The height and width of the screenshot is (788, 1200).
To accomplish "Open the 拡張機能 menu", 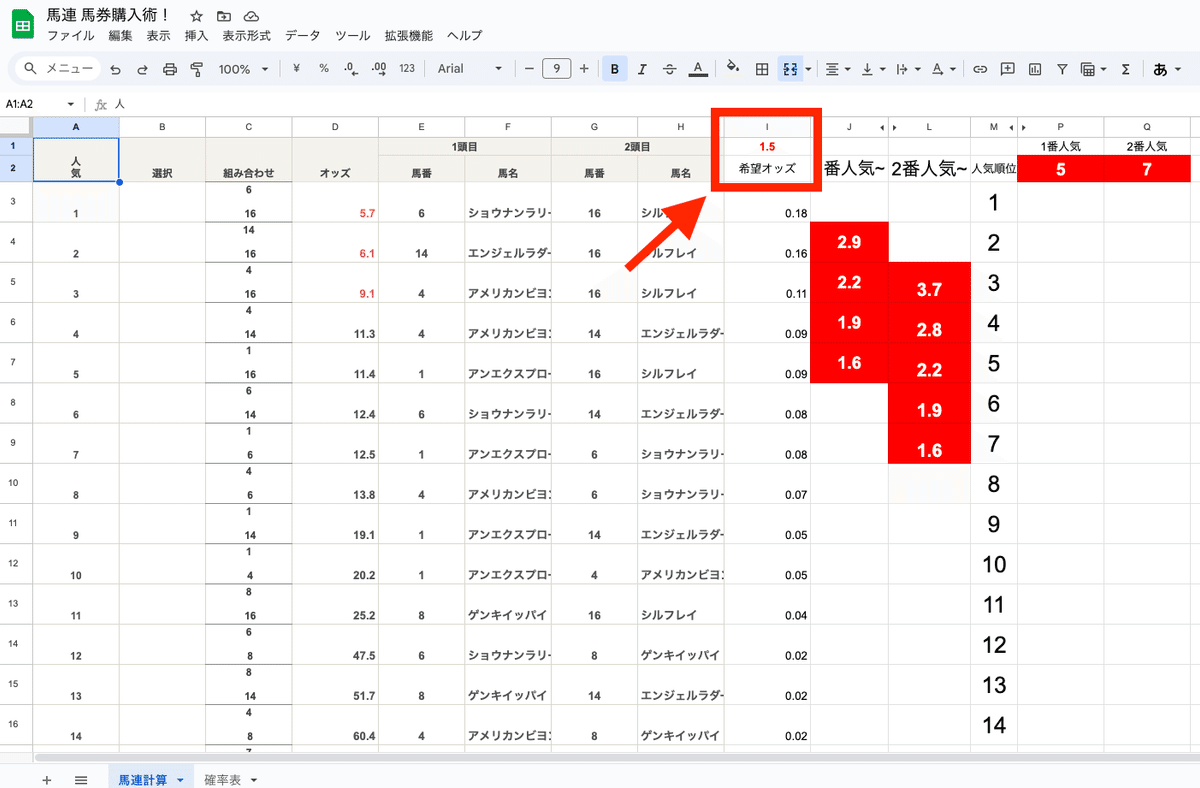I will tap(409, 36).
